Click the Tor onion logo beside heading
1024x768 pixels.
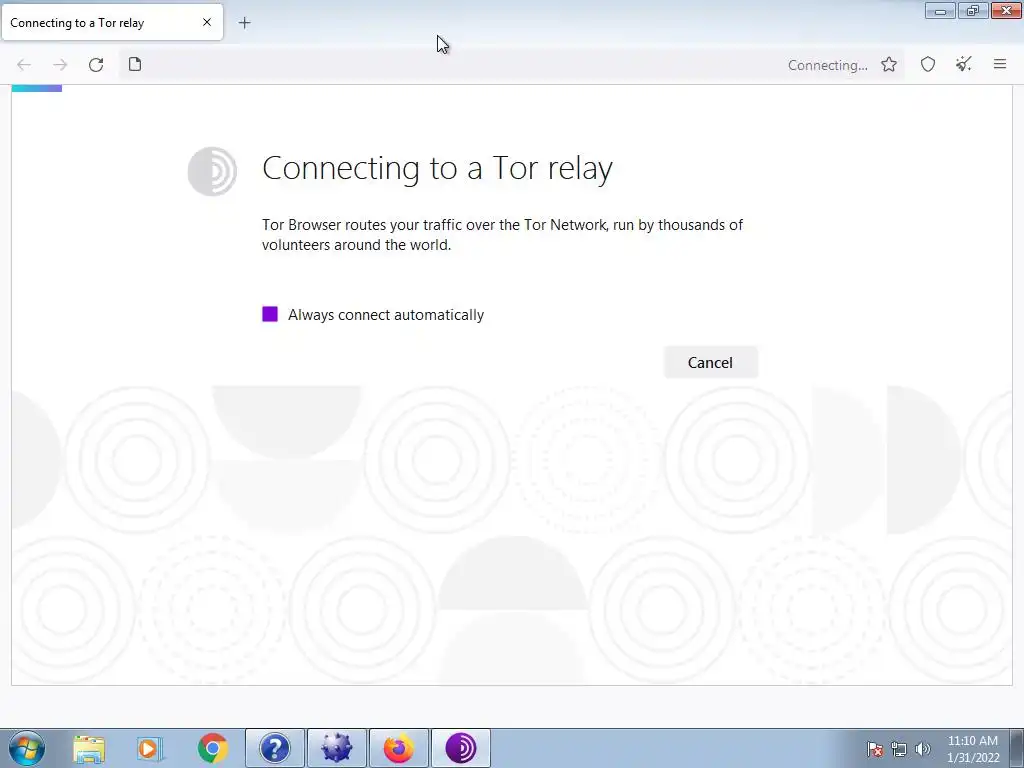pyautogui.click(x=212, y=171)
